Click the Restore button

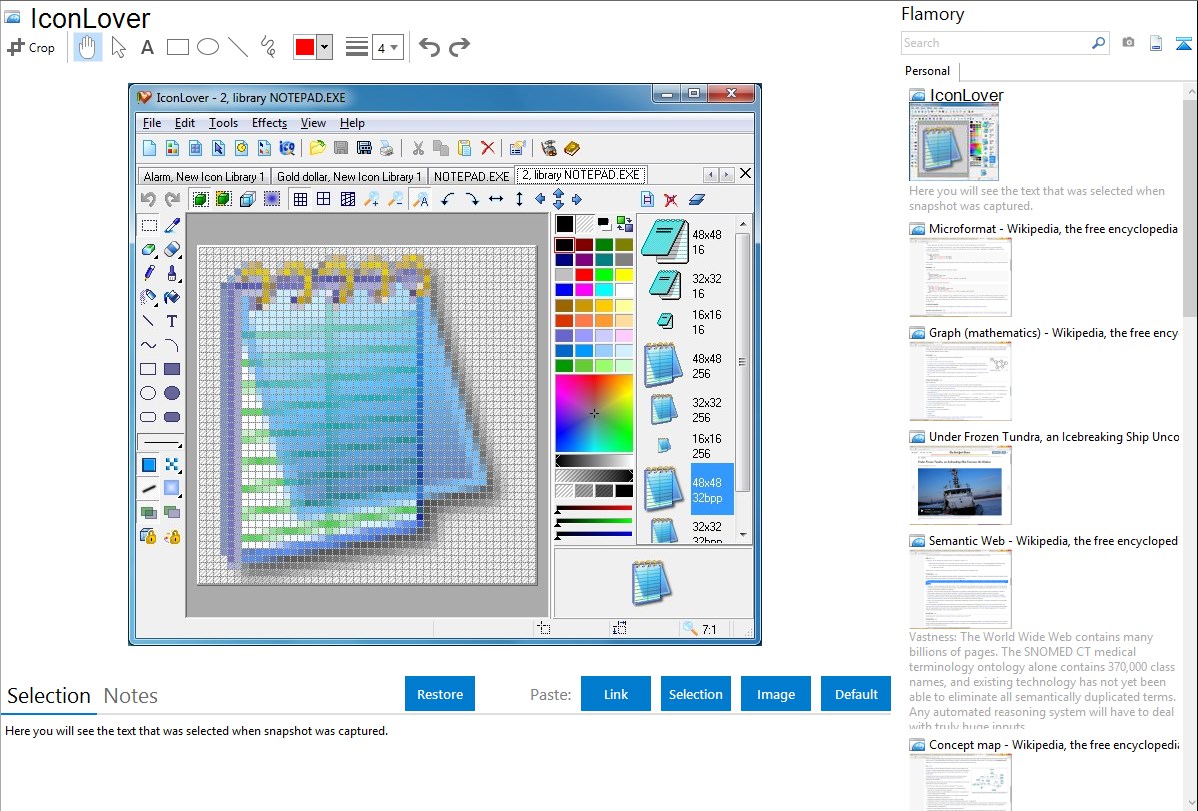click(x=440, y=694)
